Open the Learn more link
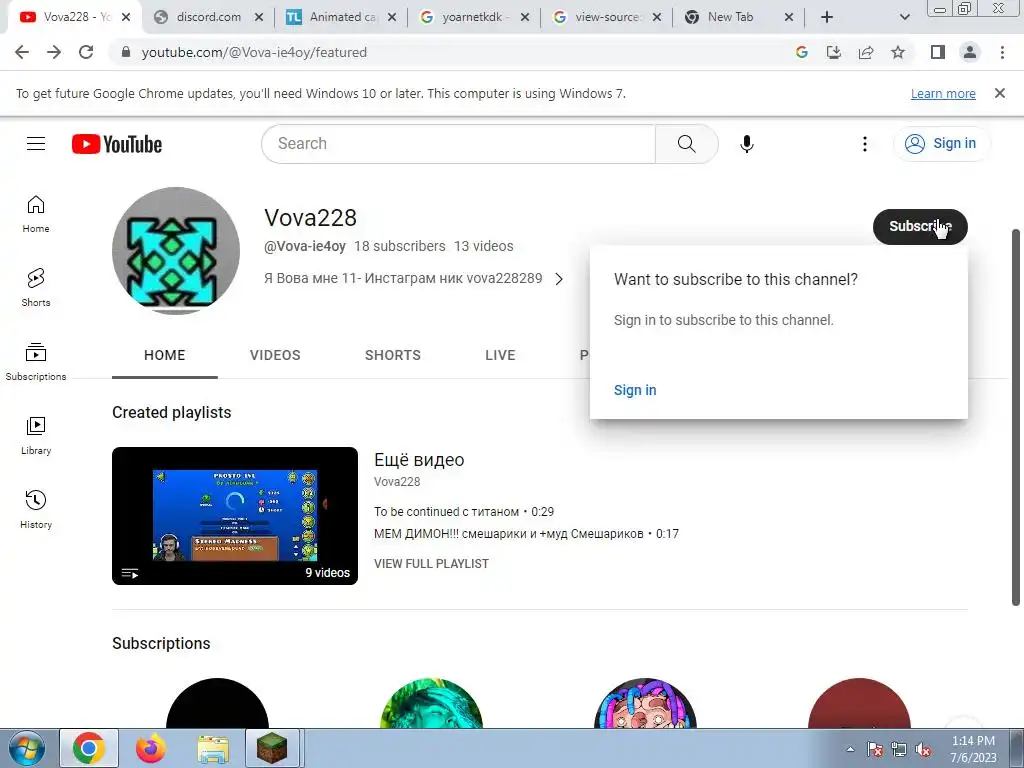 943,93
